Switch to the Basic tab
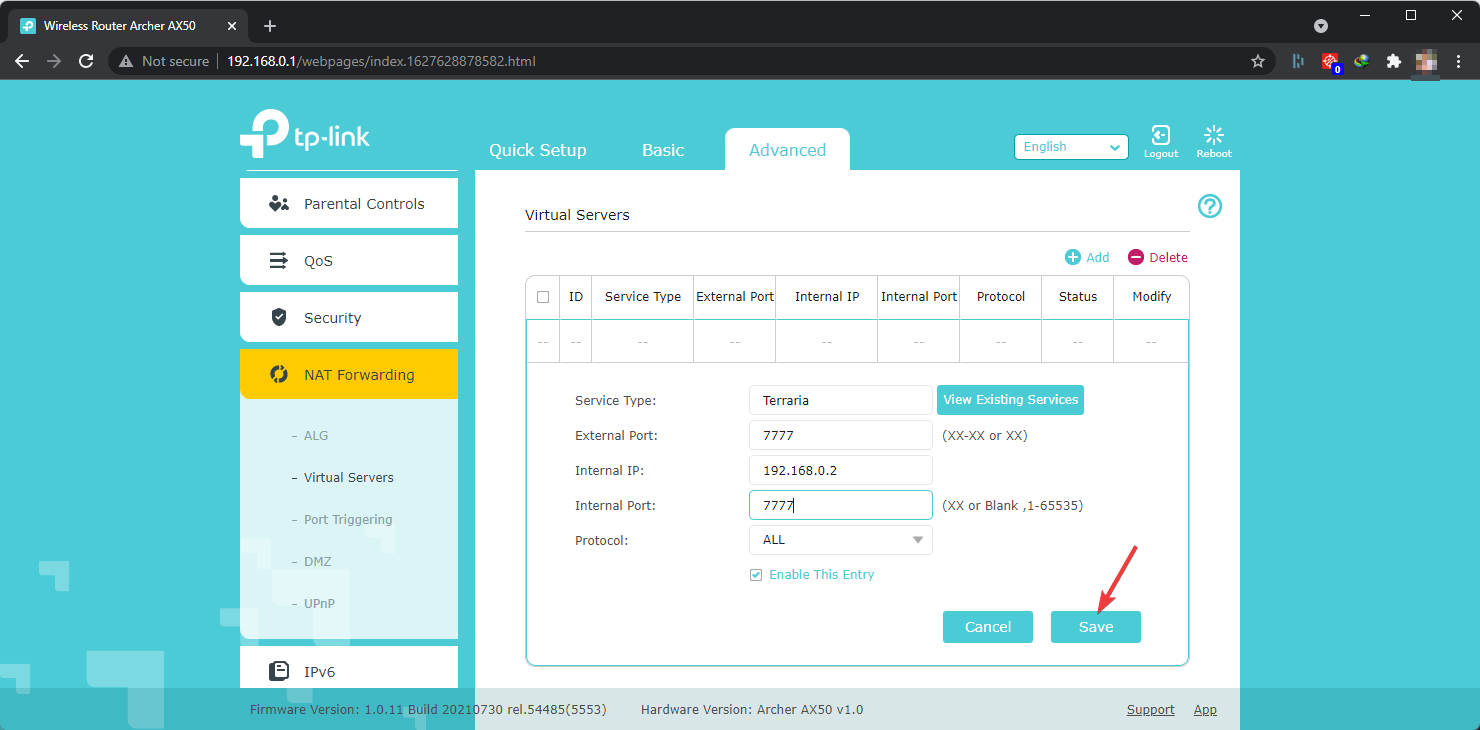1480x730 pixels. pyautogui.click(x=663, y=150)
